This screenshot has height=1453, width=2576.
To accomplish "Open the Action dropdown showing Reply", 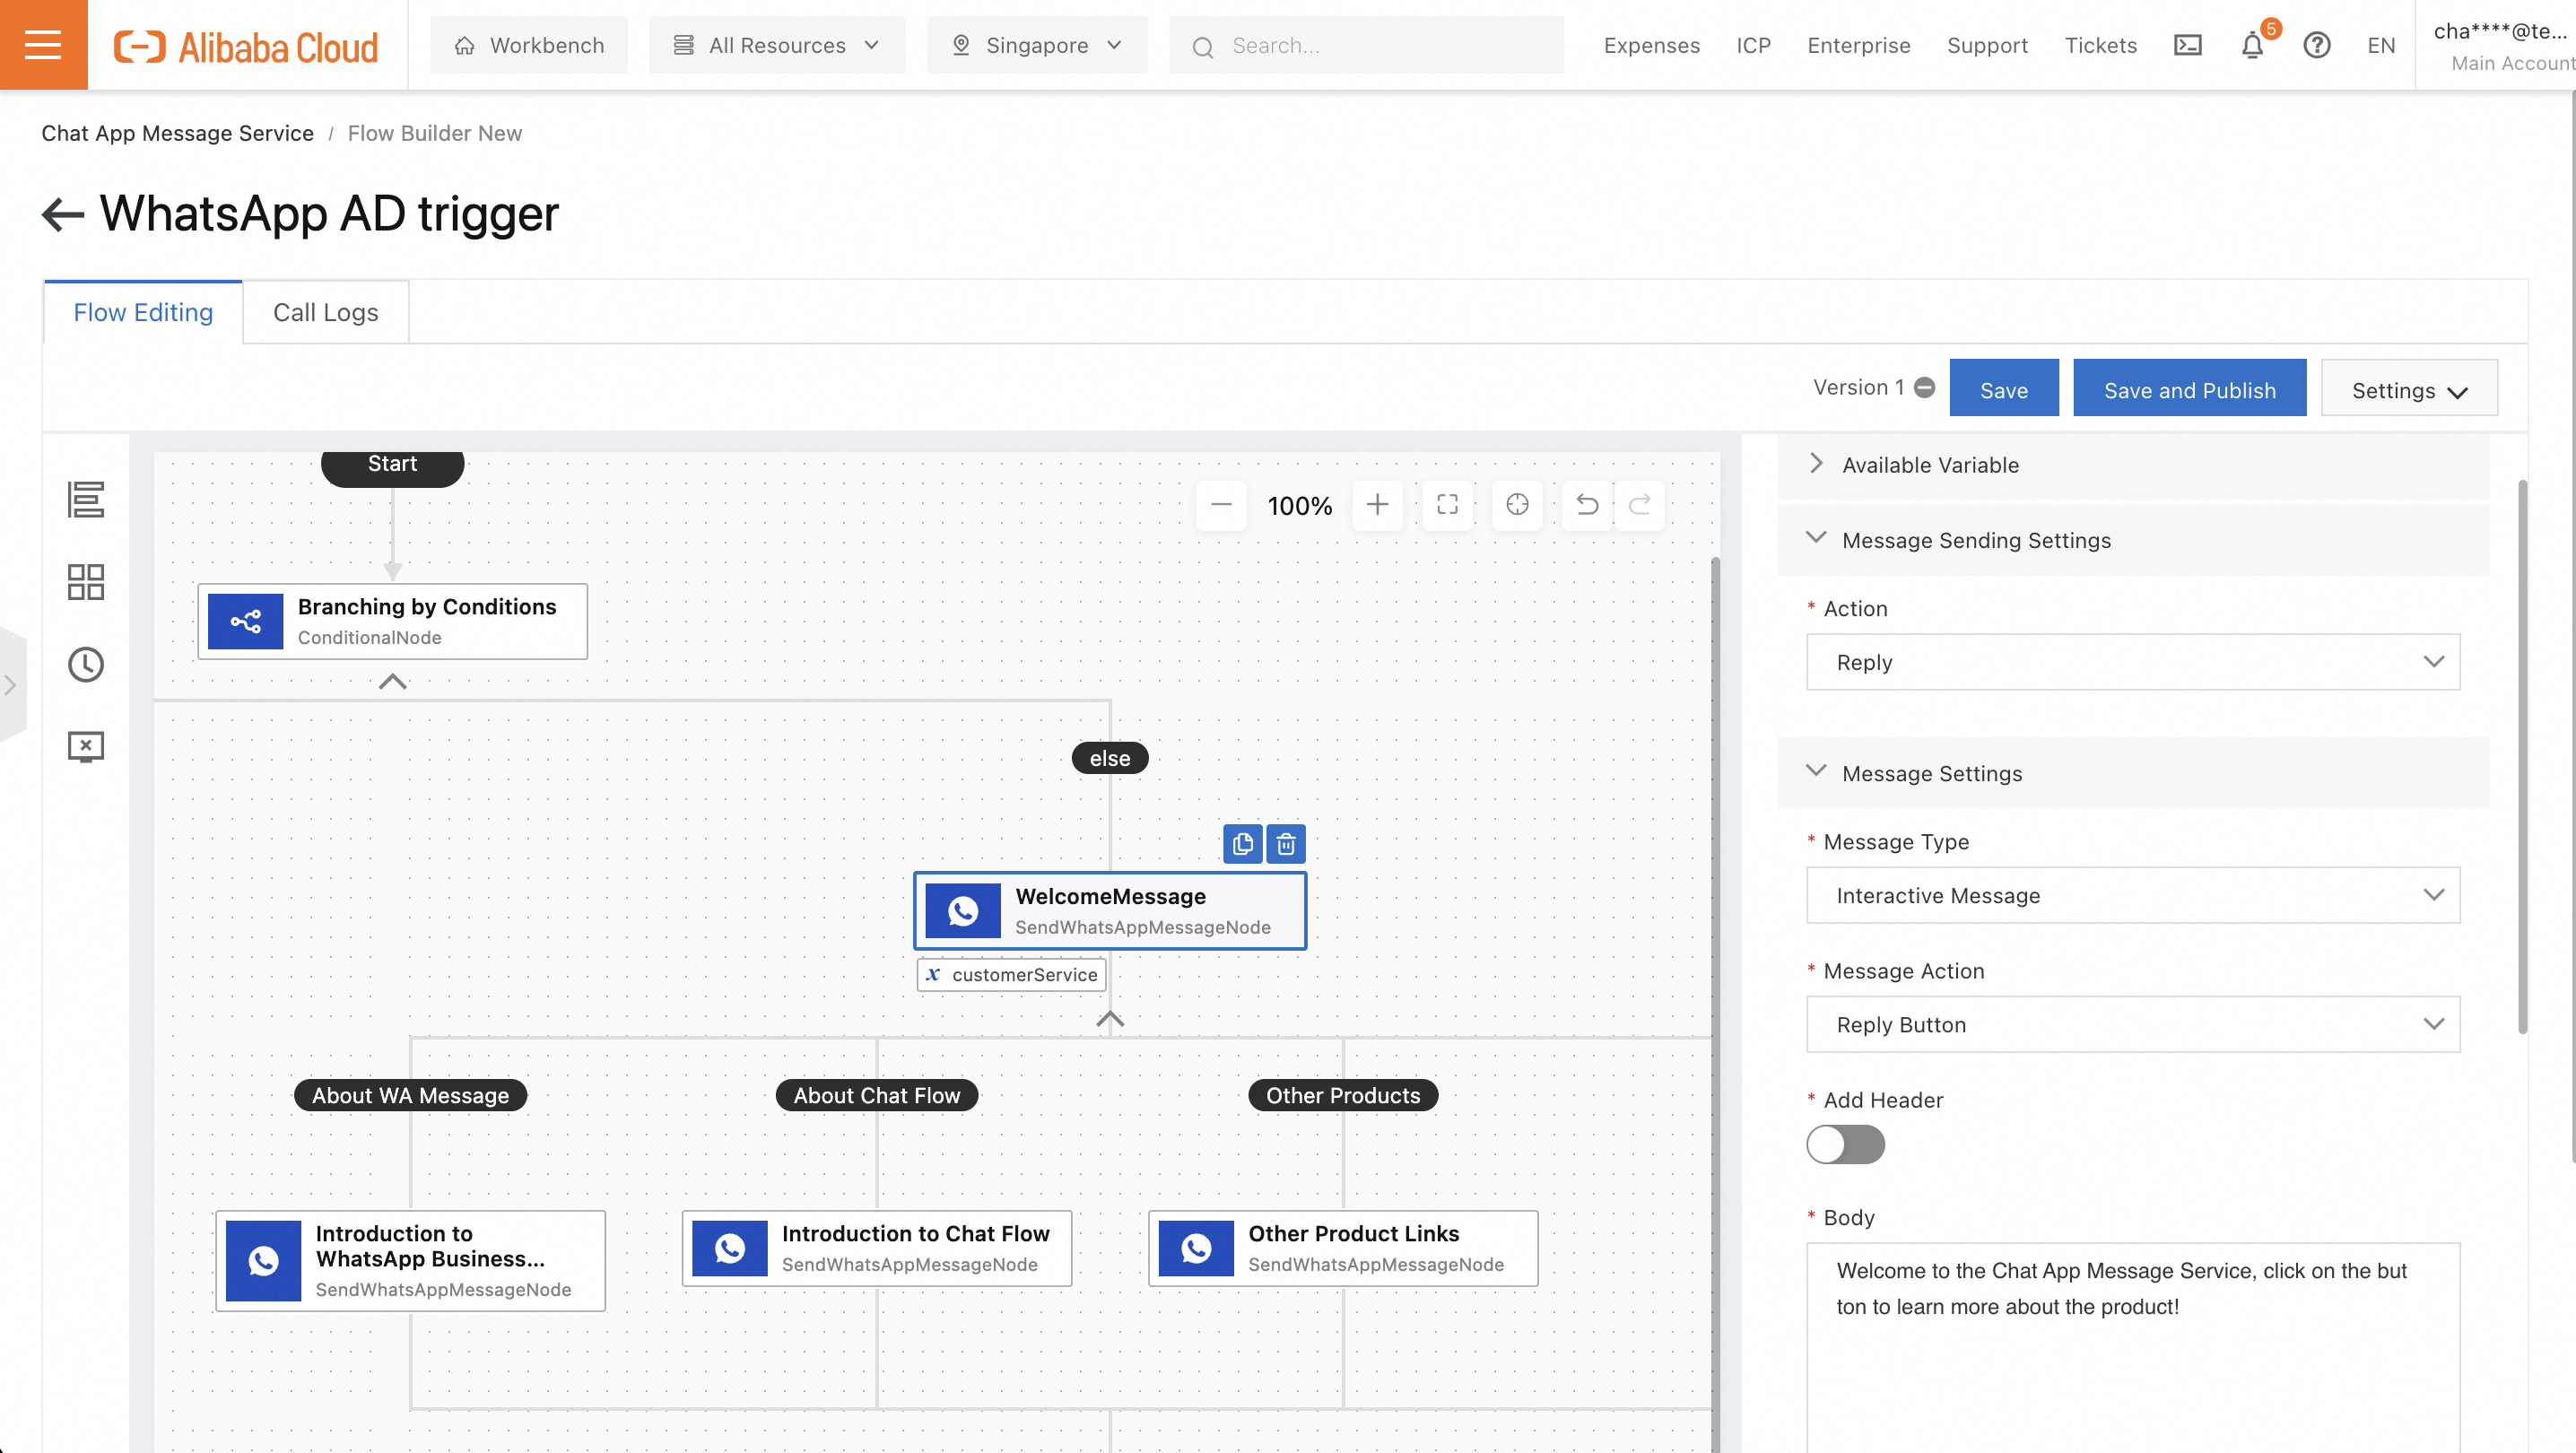I will [2132, 662].
